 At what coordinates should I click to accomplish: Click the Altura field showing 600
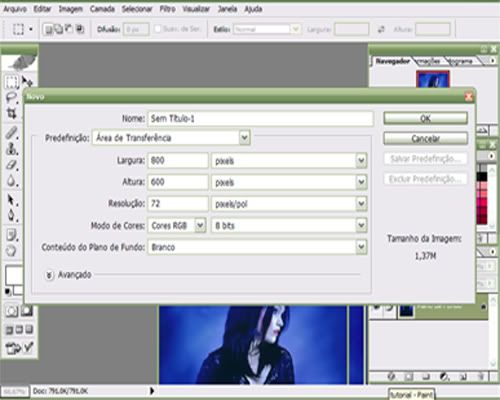point(178,182)
